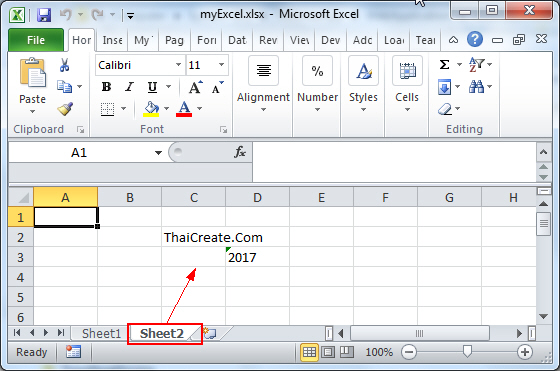Minimize the ribbon with caret icon

click(x=453, y=40)
